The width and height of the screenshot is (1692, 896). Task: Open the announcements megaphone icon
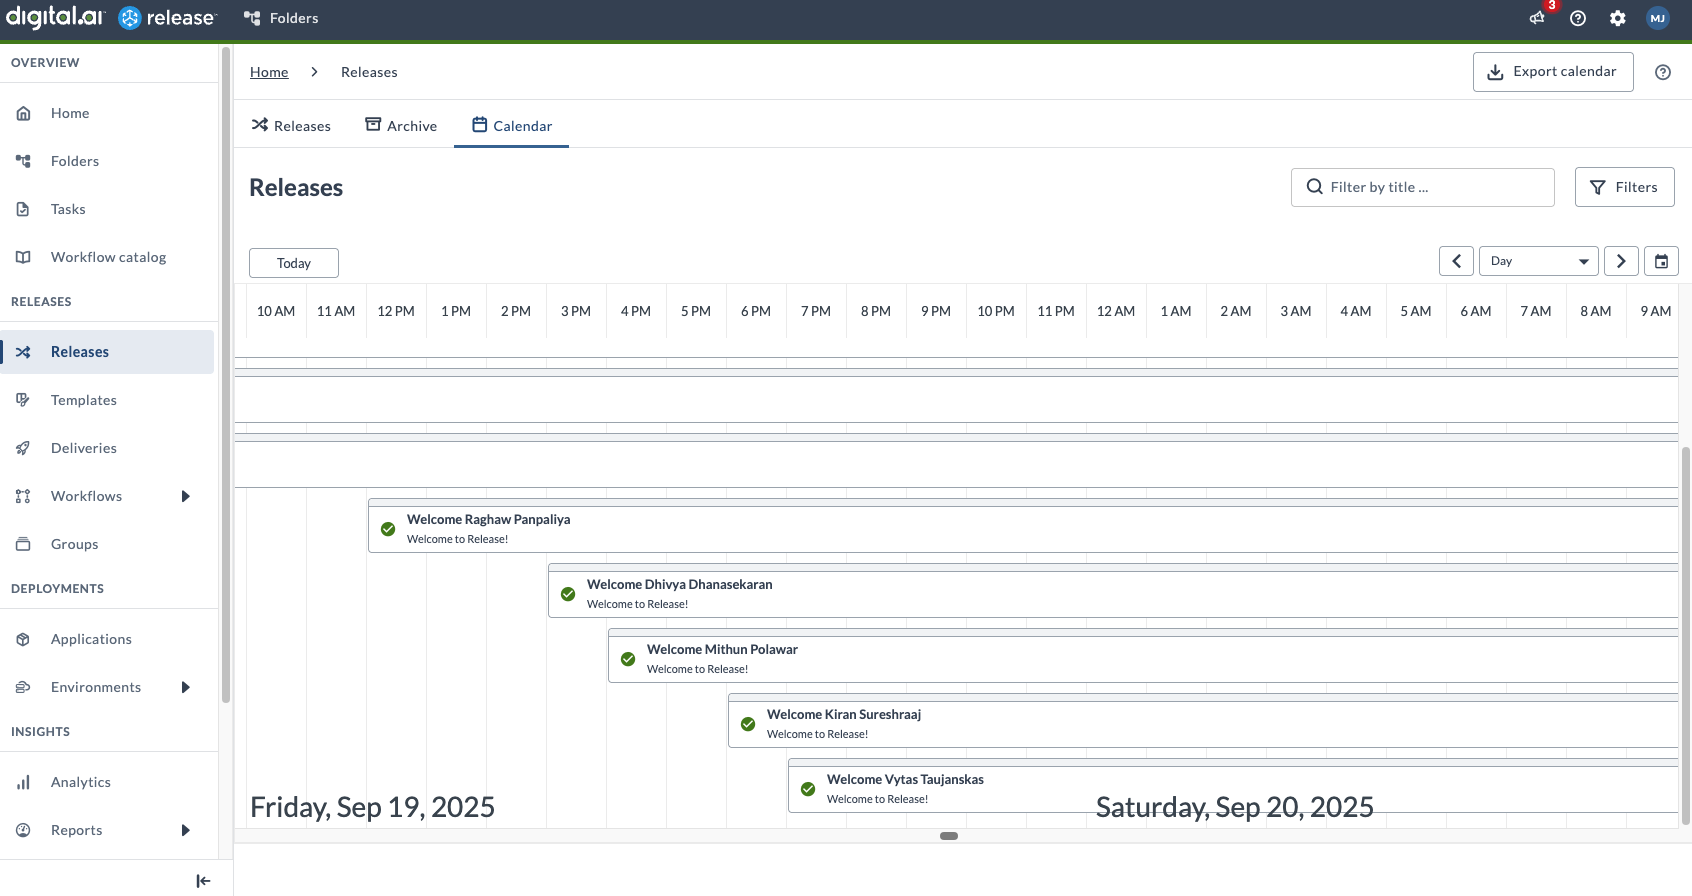(x=1537, y=18)
